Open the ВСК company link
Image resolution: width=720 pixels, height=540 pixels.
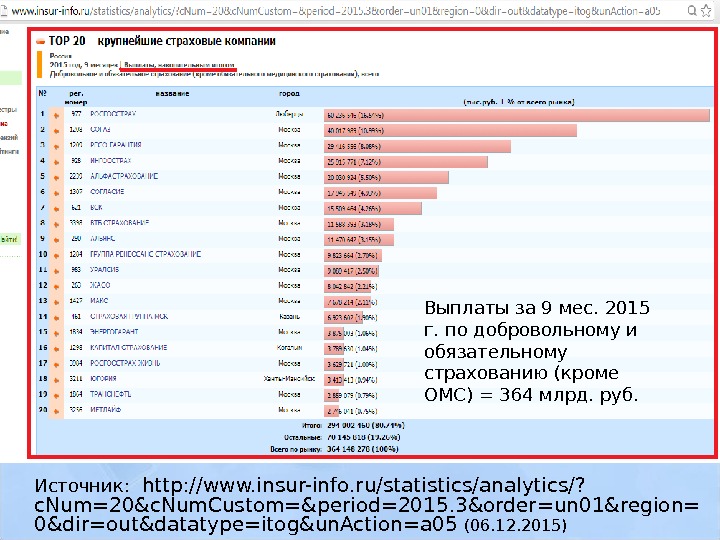pyautogui.click(x=96, y=208)
